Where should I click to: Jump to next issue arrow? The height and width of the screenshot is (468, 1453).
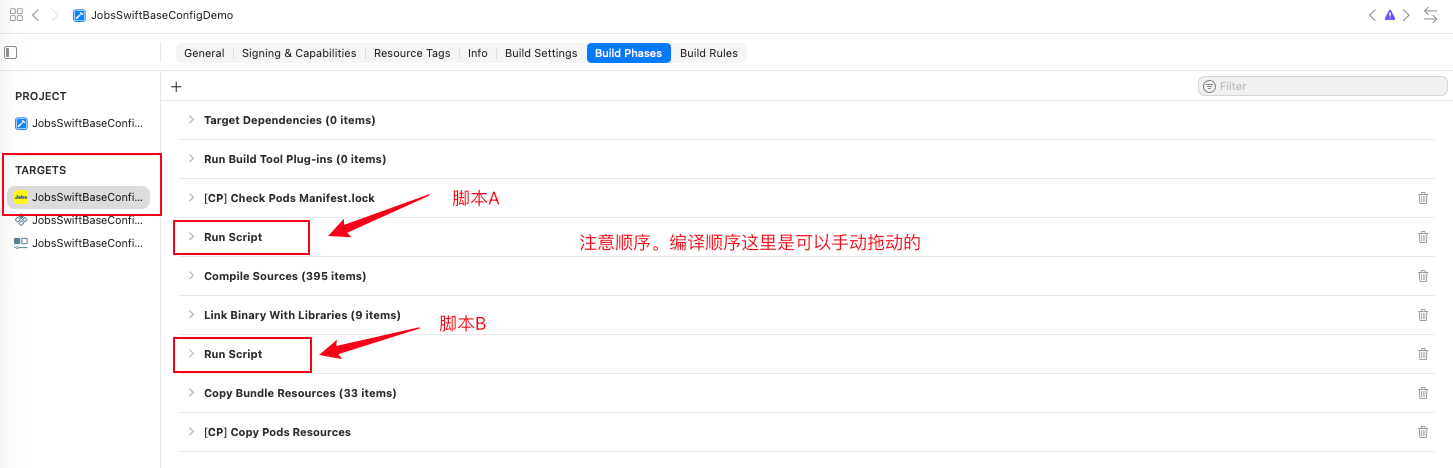click(1407, 15)
